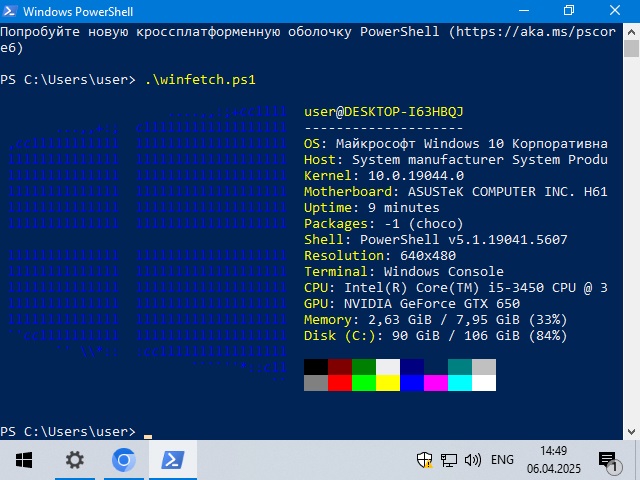Click the vertical scrollbar thumb
This screenshot has width=640, height=480.
631,49
